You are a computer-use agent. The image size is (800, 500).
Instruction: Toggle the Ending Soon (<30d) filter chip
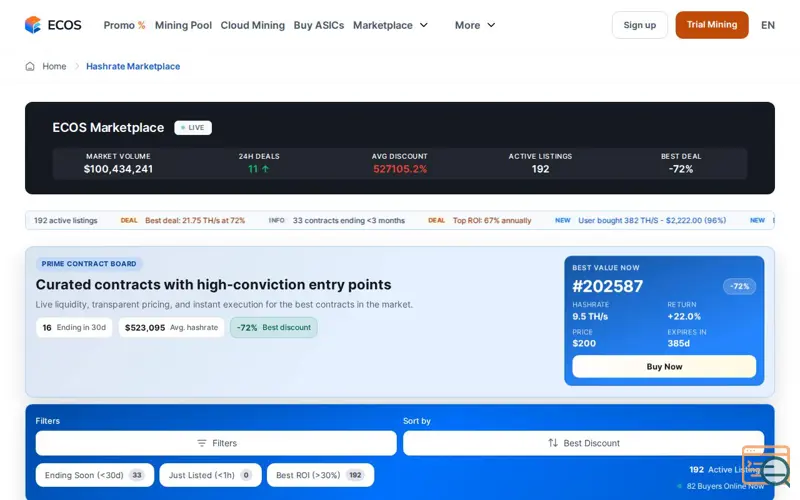(94, 475)
